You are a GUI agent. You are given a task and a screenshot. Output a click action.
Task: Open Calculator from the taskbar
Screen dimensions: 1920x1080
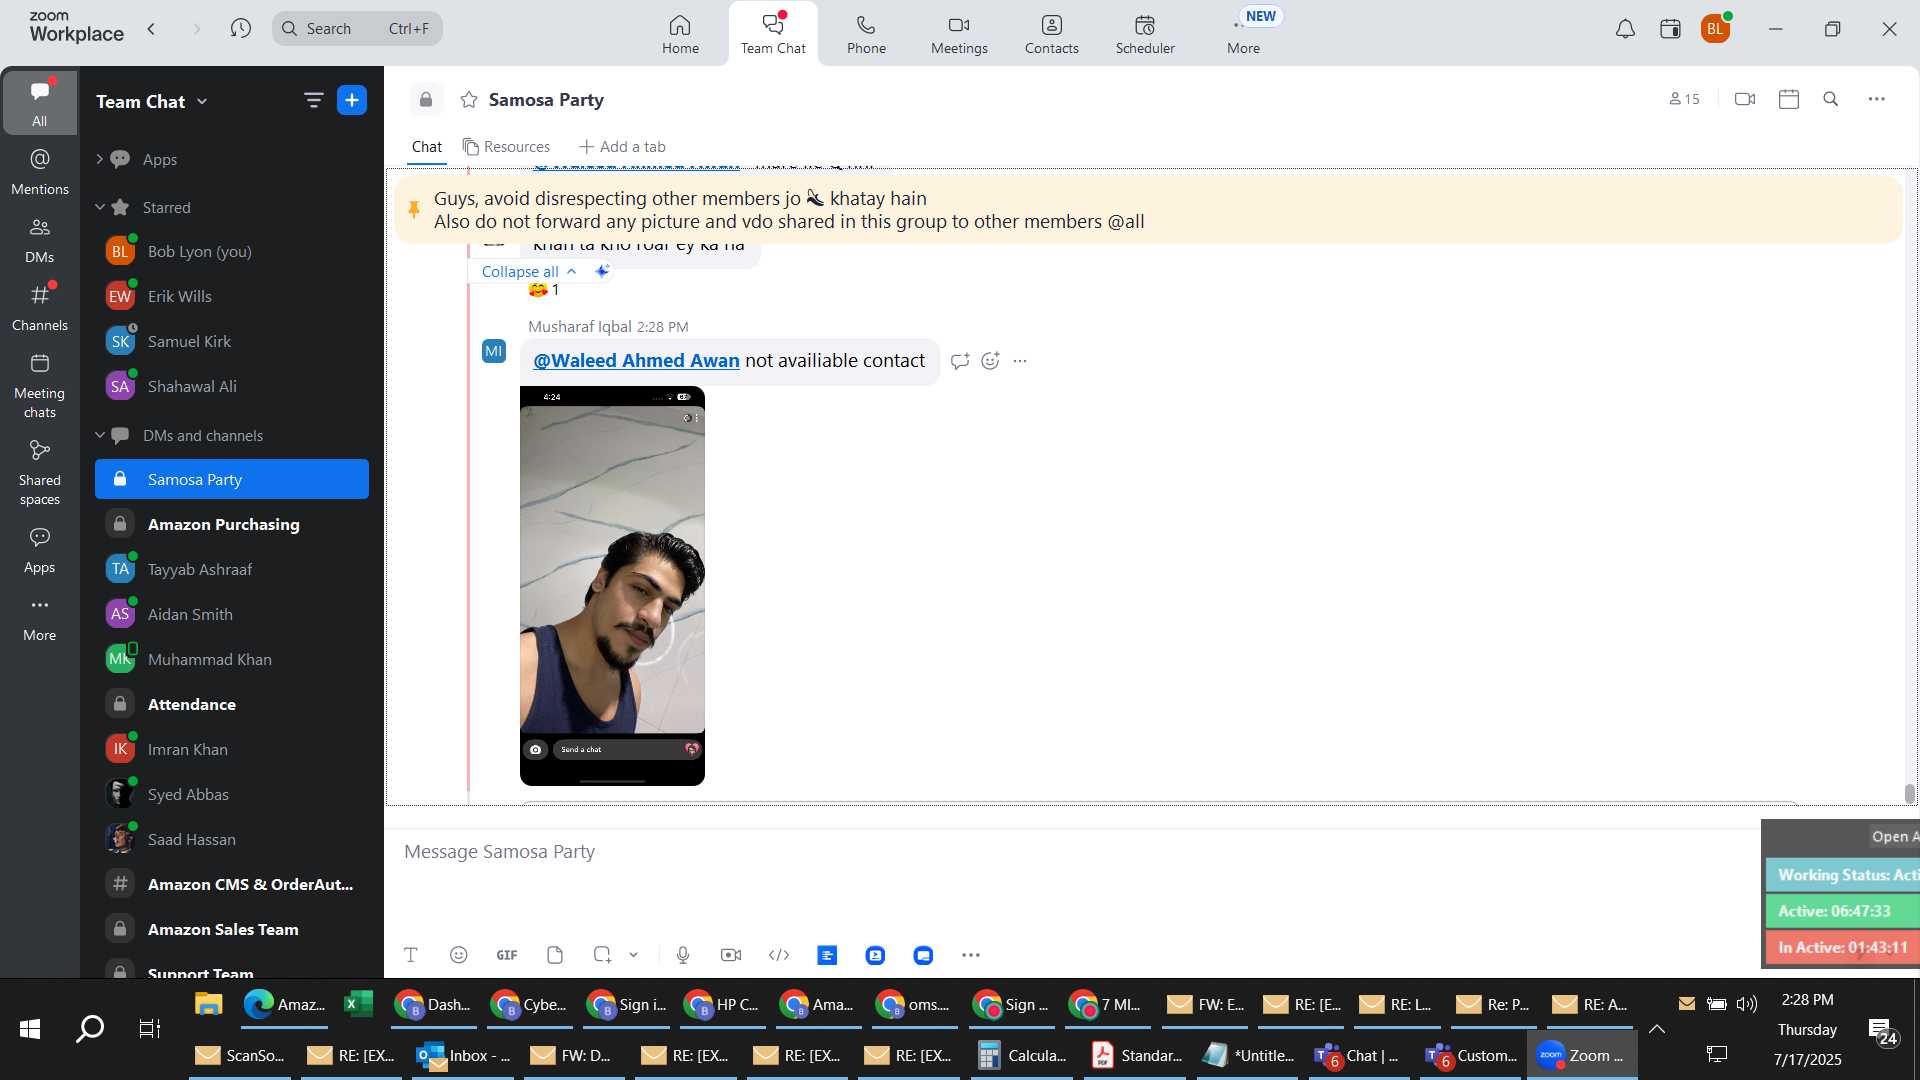coord(1023,1055)
